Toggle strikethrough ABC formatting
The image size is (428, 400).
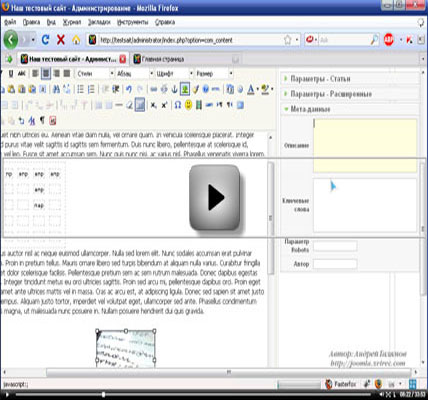pos(22,73)
